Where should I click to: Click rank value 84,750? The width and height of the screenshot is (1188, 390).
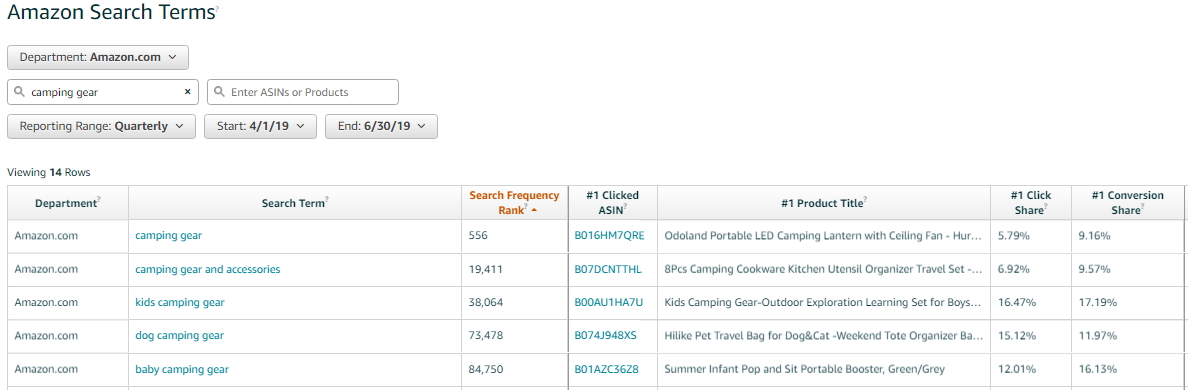point(486,370)
